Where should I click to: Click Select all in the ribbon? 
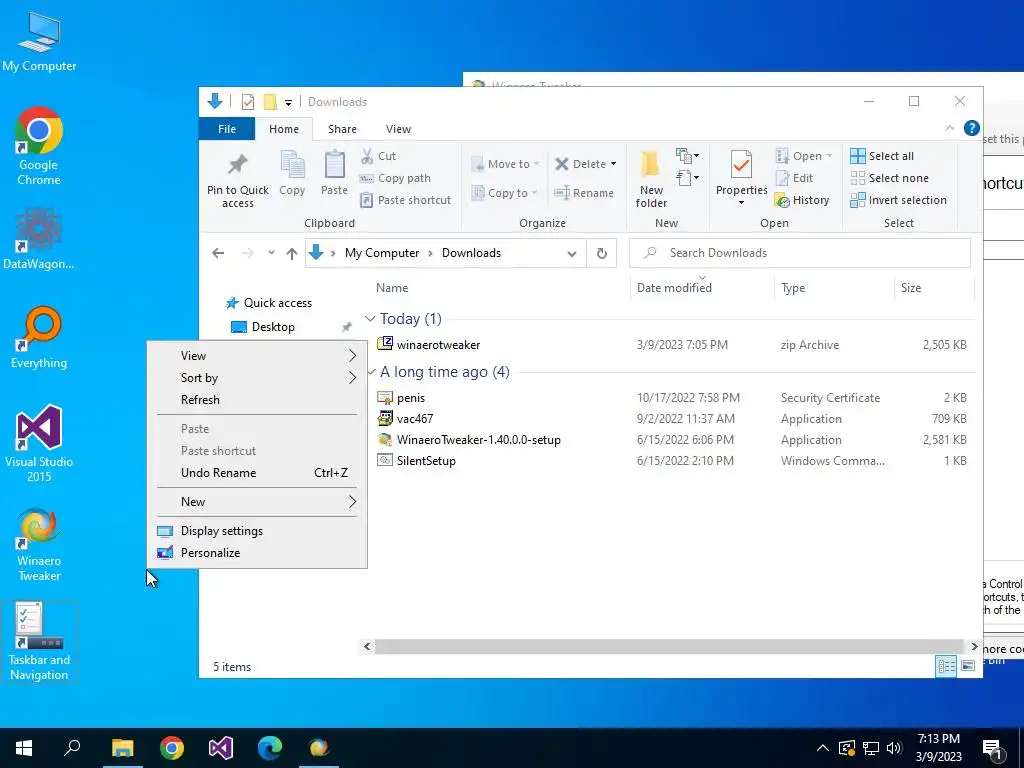click(x=882, y=156)
